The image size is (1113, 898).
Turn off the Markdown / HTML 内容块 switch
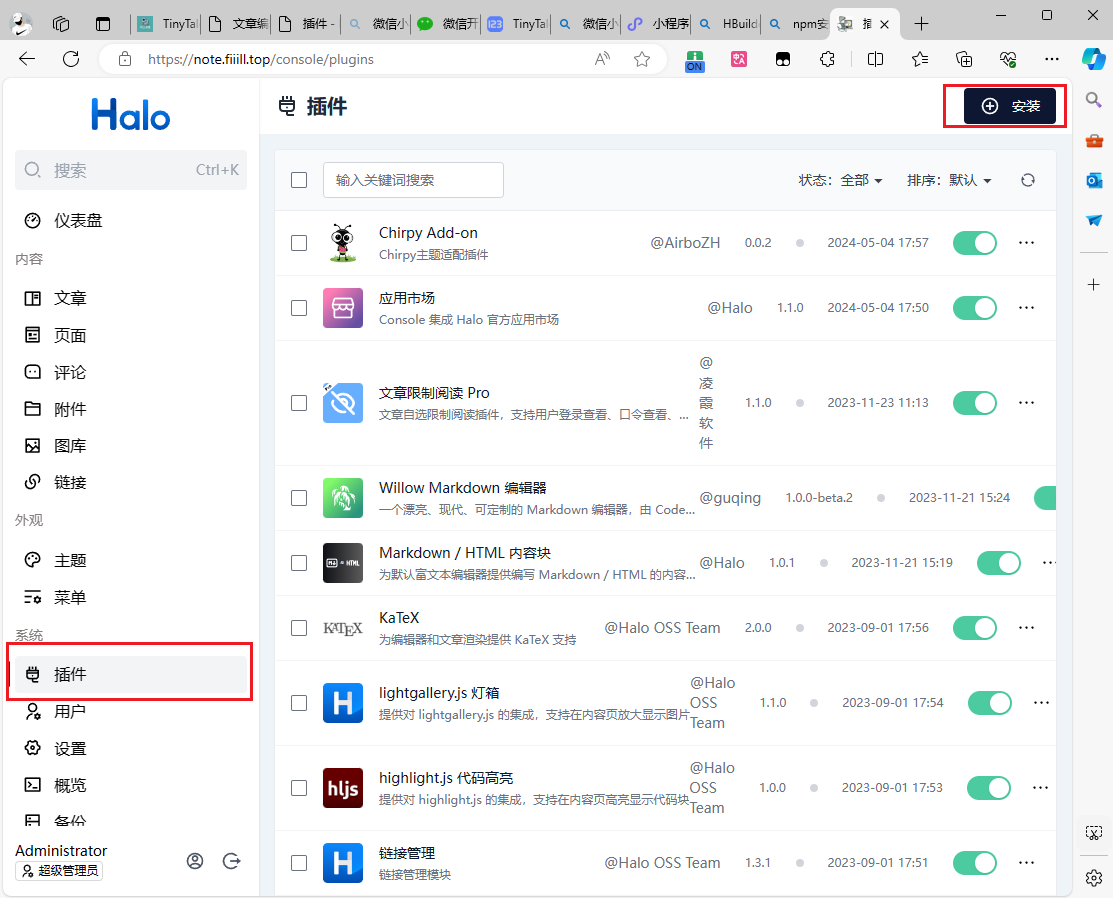pyautogui.click(x=999, y=563)
